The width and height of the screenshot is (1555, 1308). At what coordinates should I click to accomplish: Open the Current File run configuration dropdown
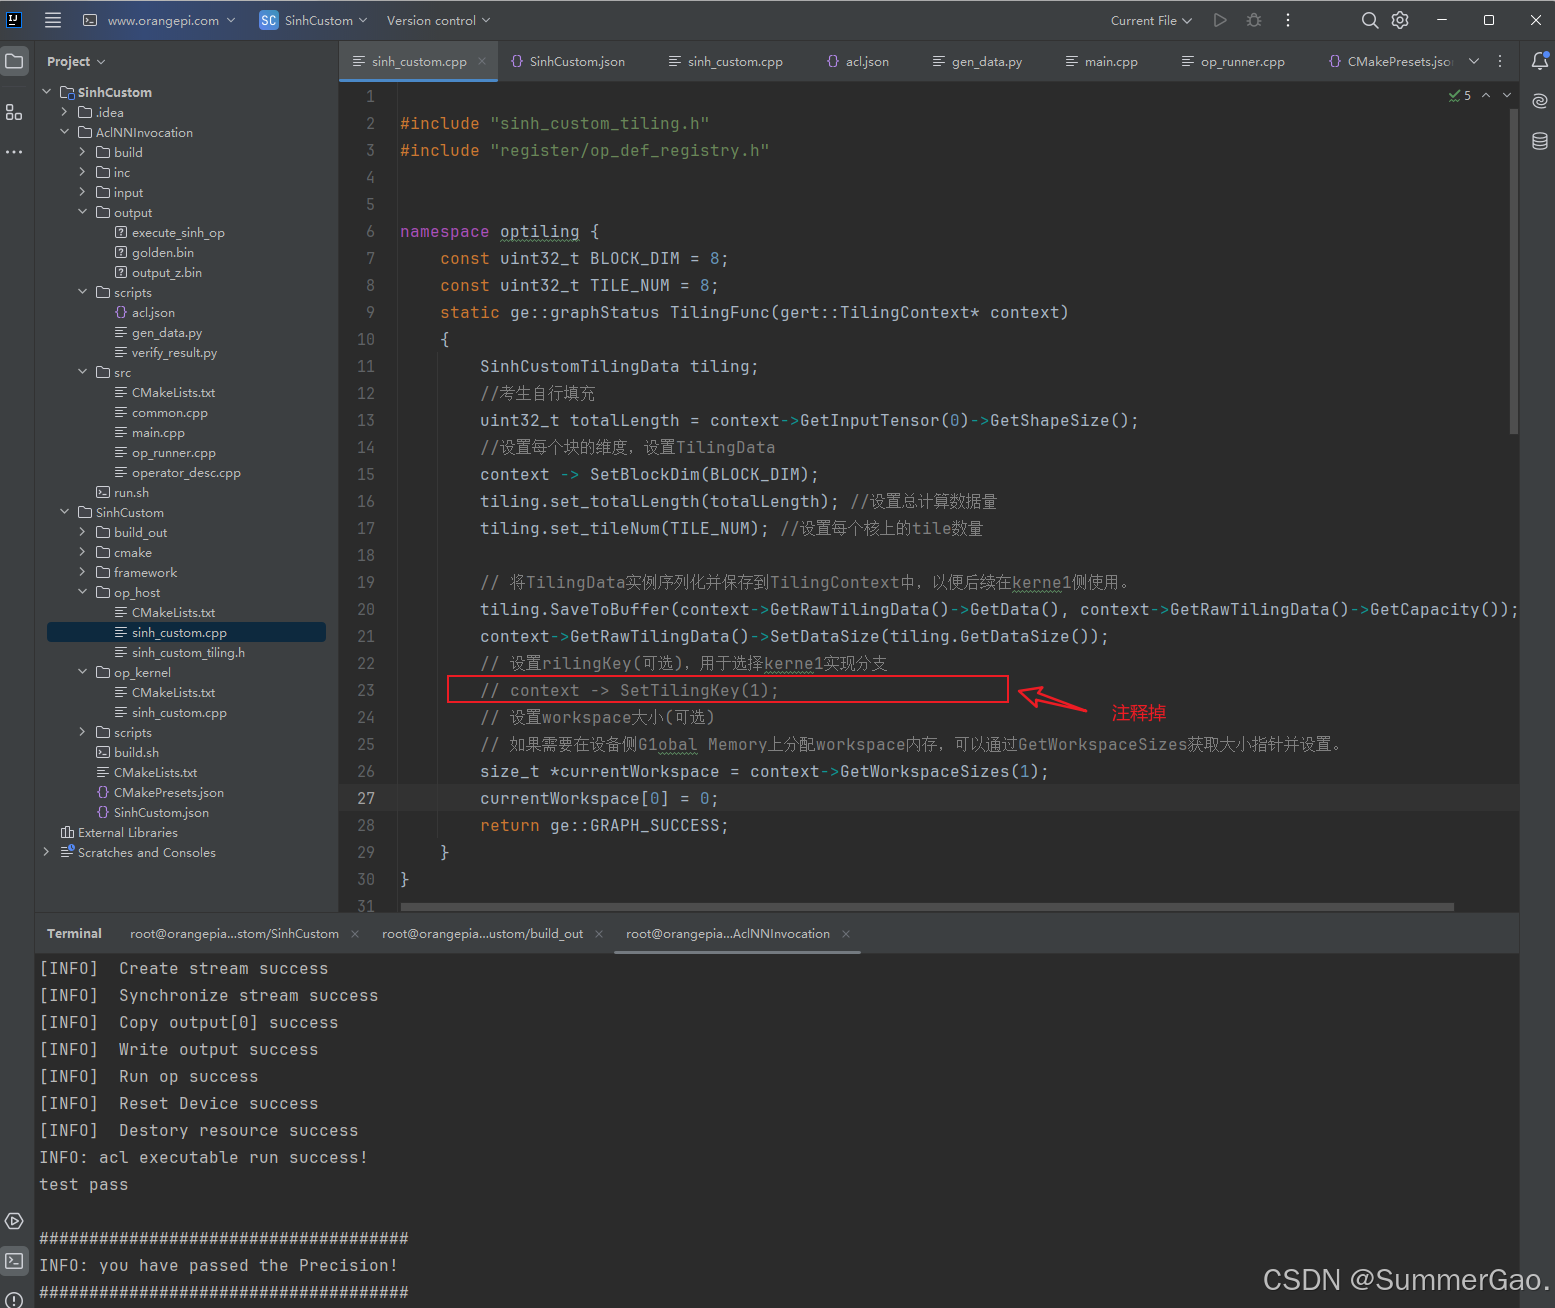1150,20
